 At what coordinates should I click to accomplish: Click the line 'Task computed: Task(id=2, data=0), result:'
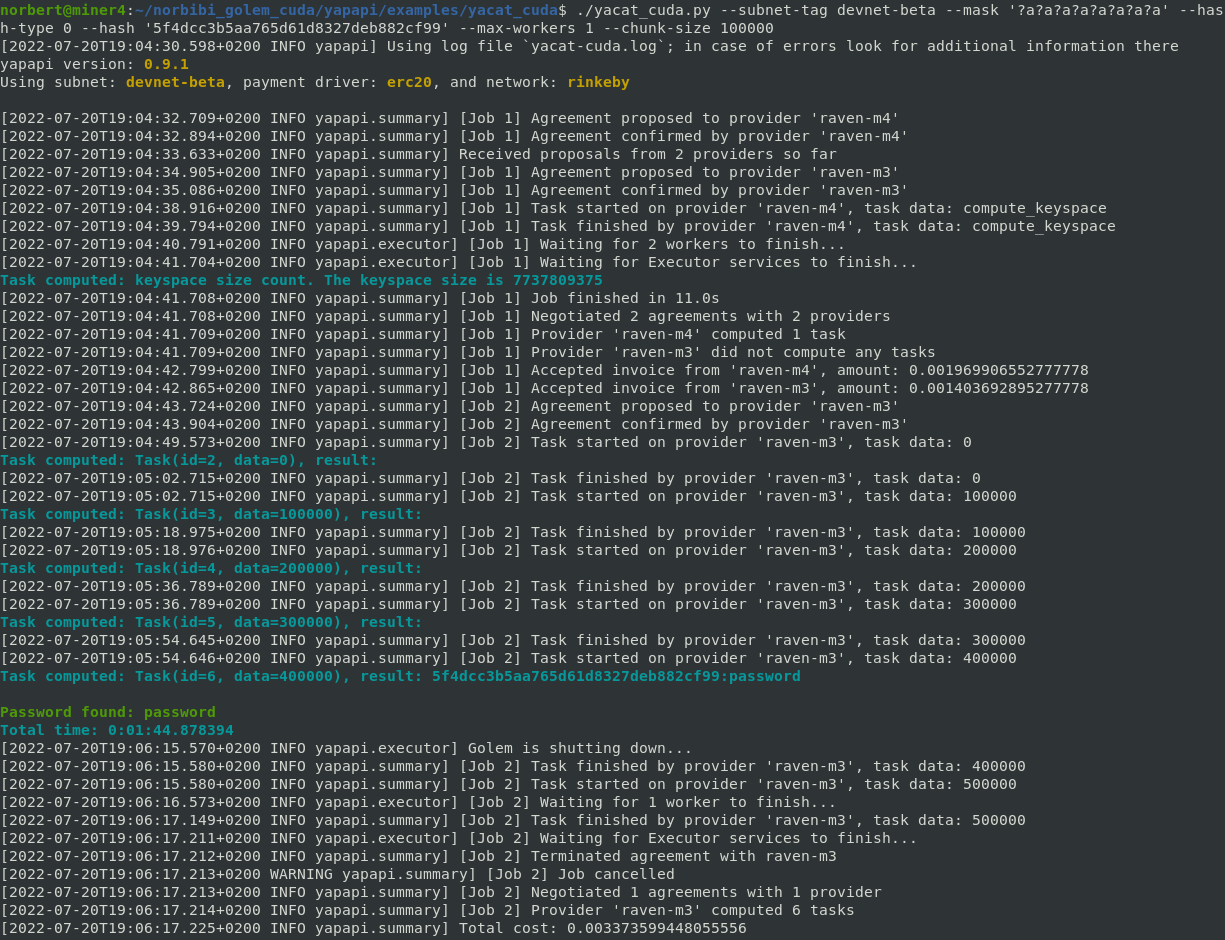tap(189, 460)
